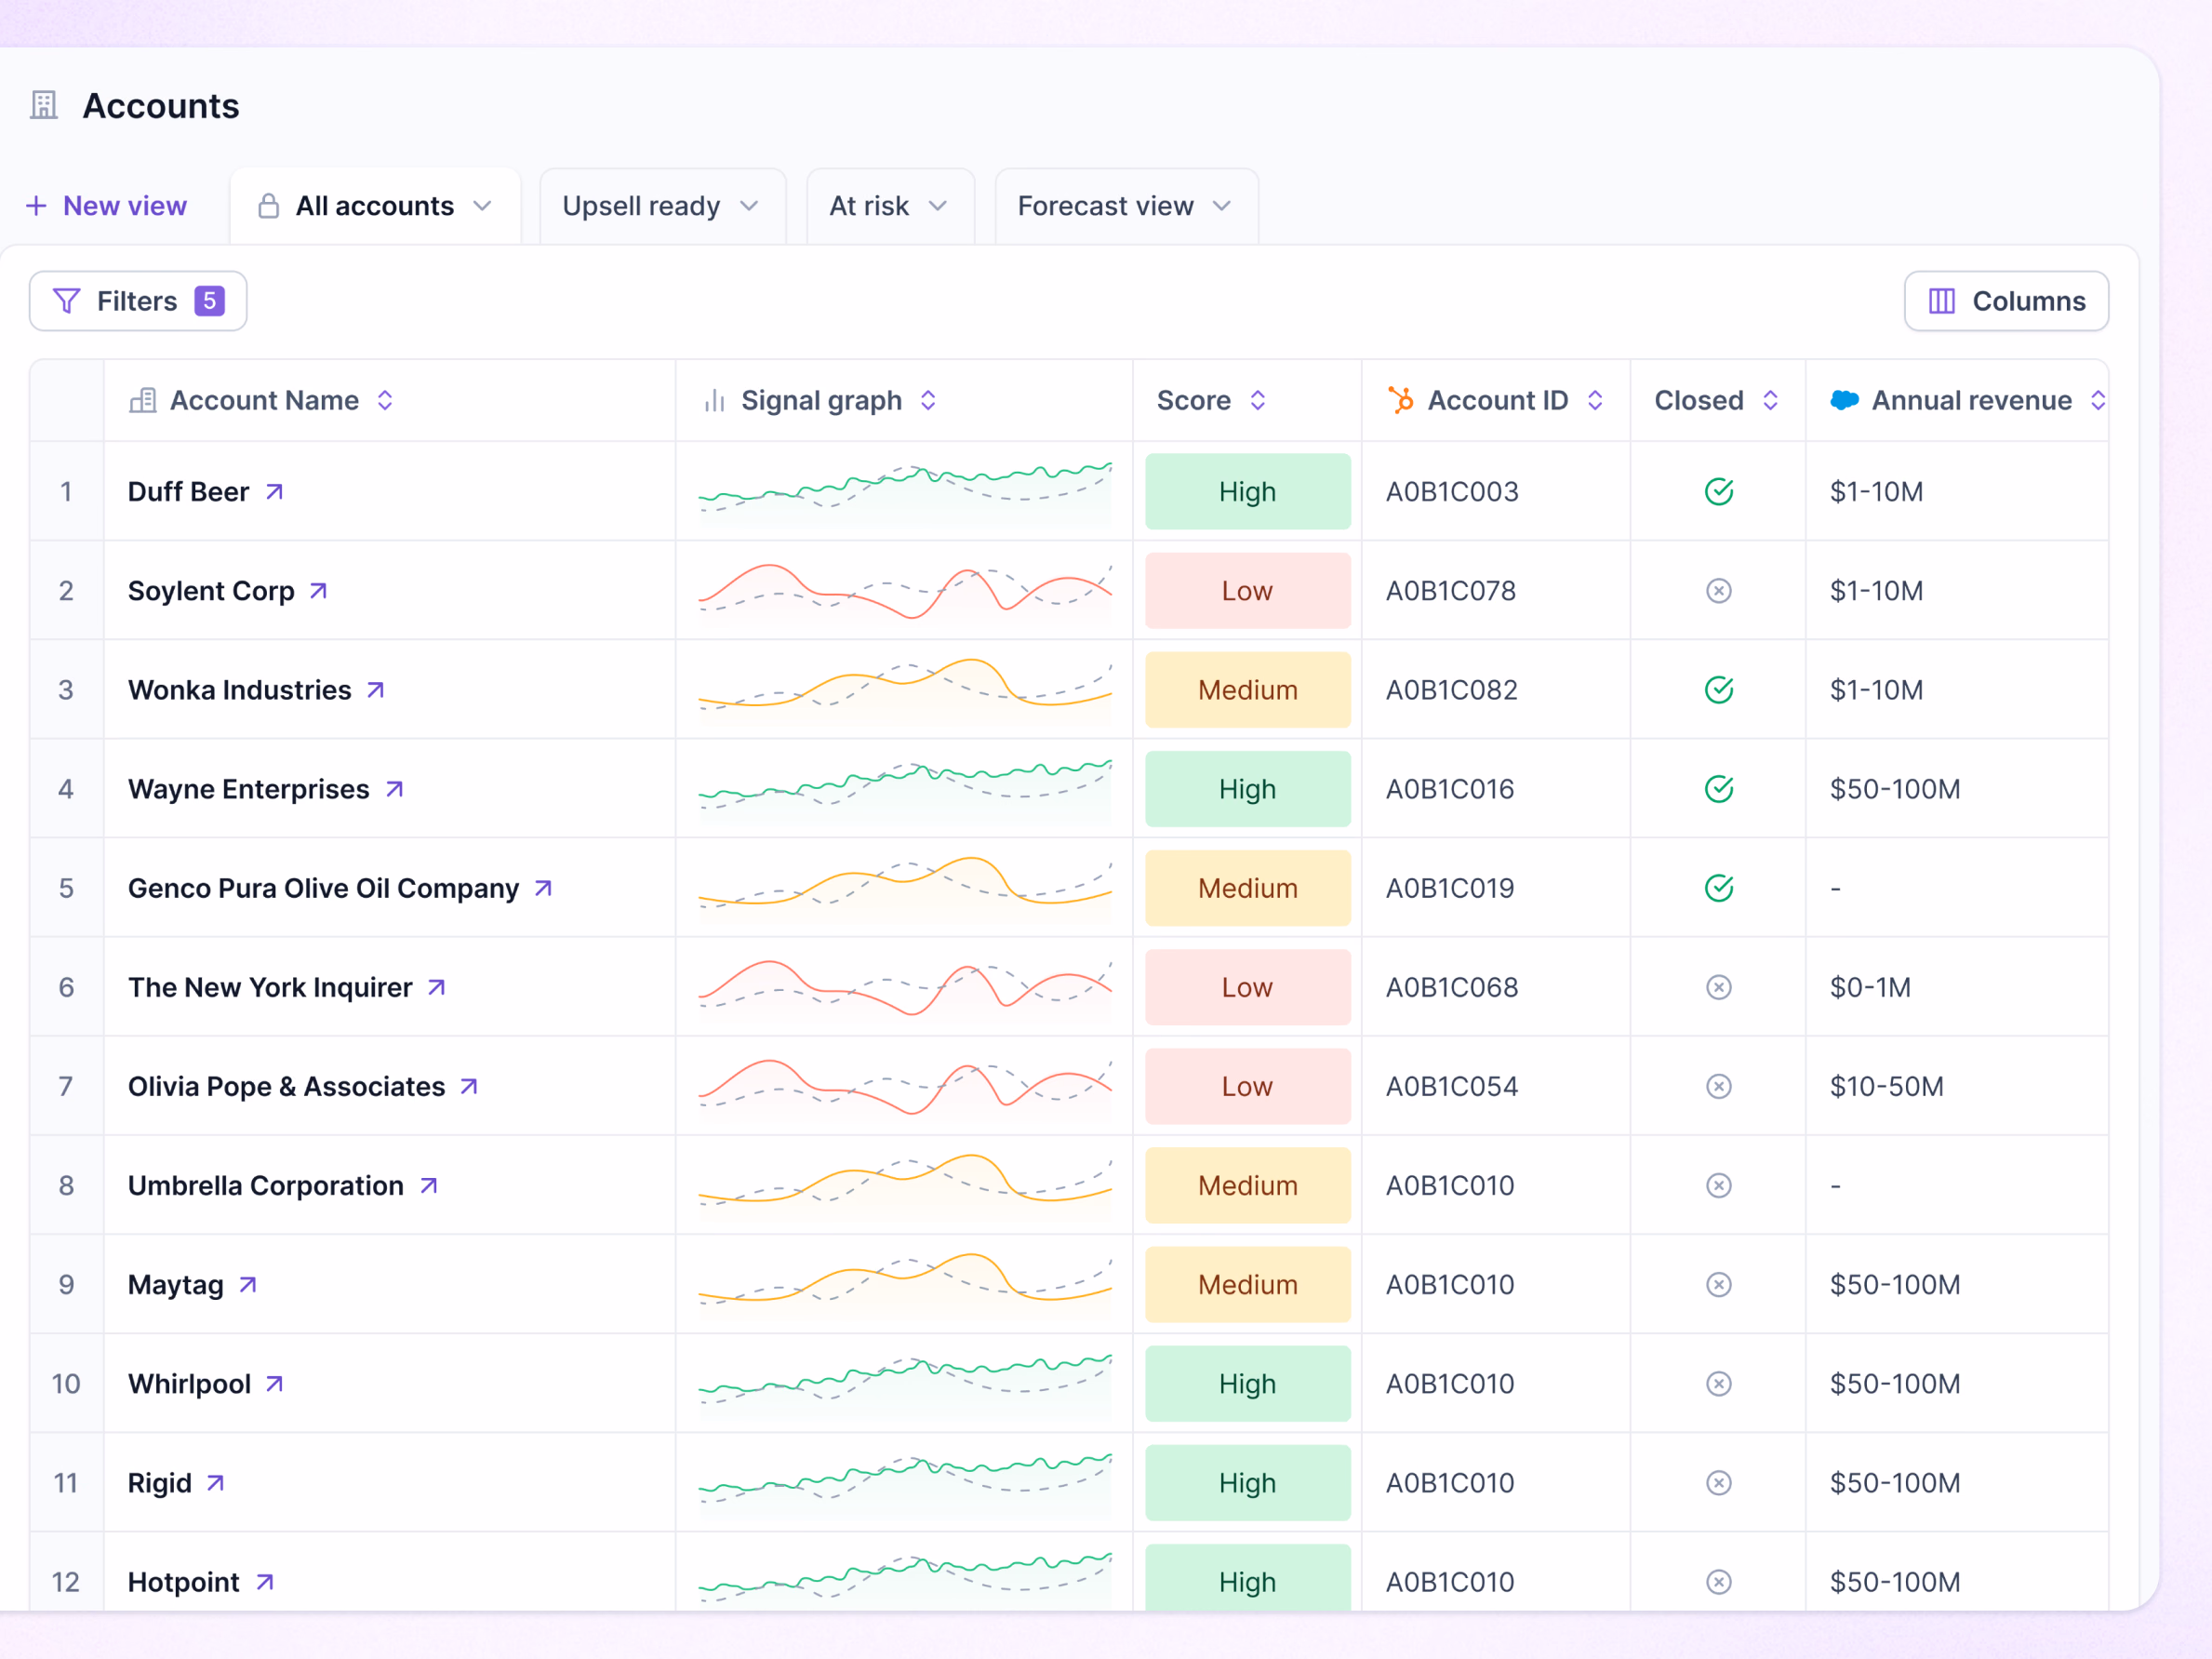Open Genco Pura Olive Oil Company arrow

[x=543, y=888]
